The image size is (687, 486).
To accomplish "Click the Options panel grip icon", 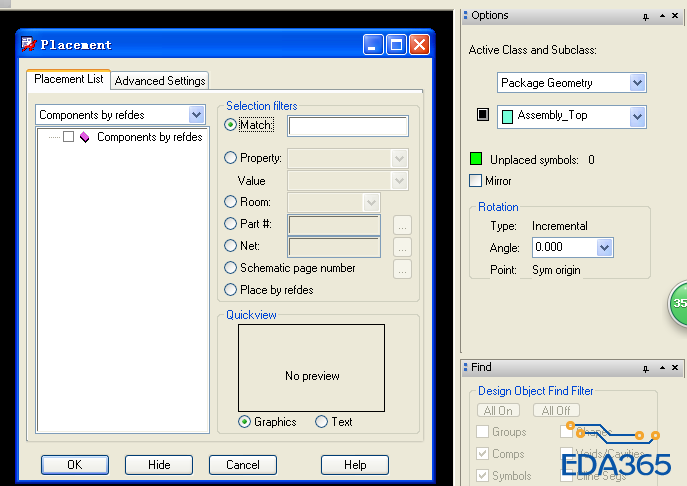I will [465, 15].
